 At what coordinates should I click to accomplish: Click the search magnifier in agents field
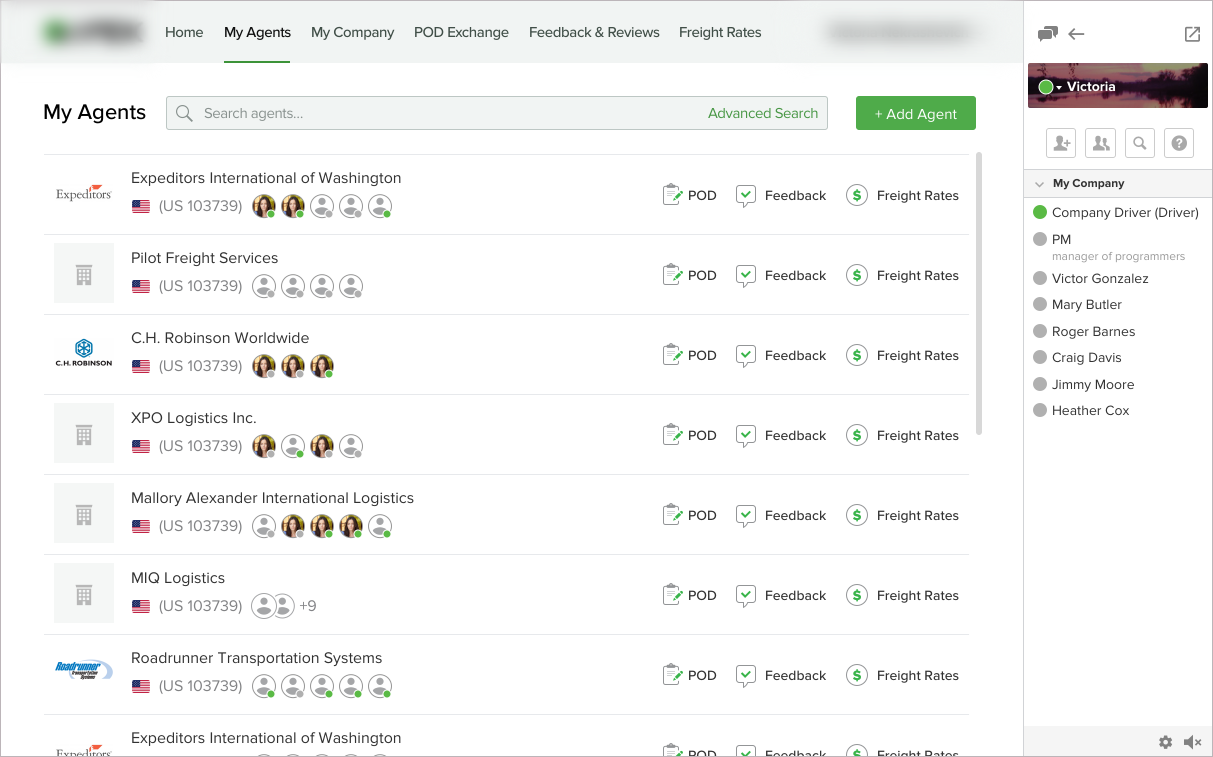(x=184, y=113)
